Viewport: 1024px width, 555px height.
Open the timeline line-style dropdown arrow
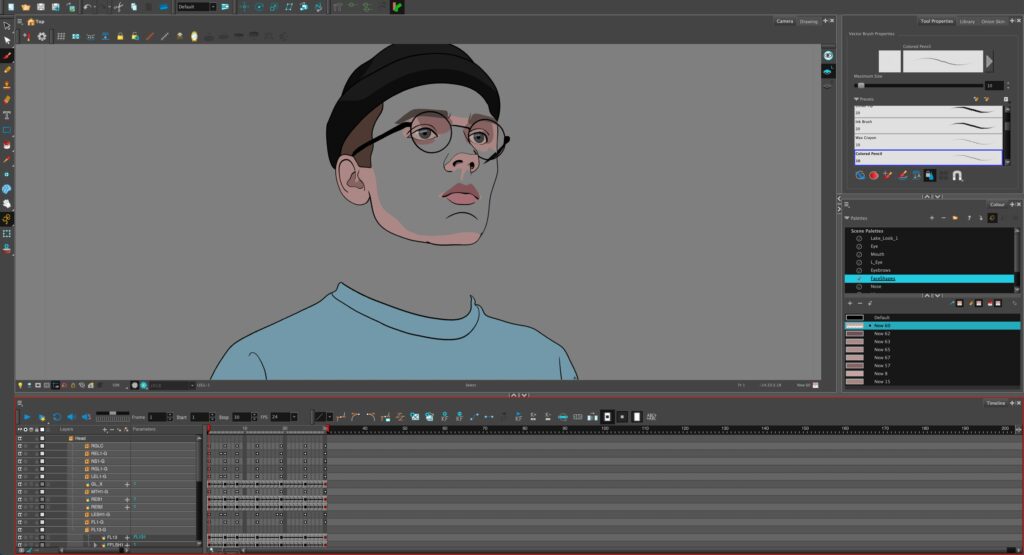coord(330,417)
